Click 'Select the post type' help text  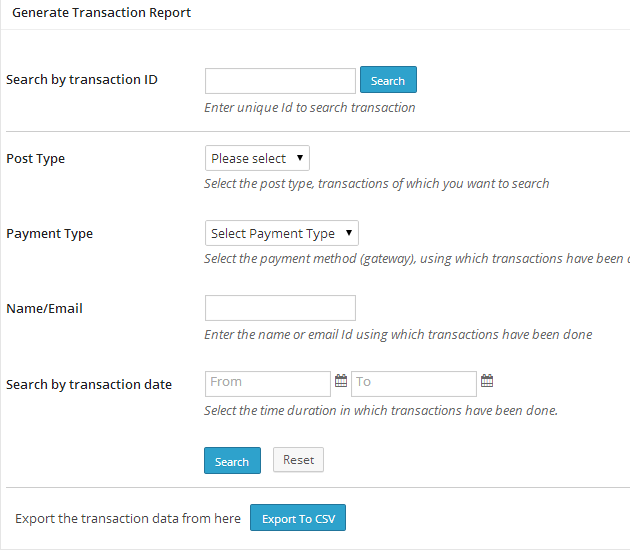376,184
